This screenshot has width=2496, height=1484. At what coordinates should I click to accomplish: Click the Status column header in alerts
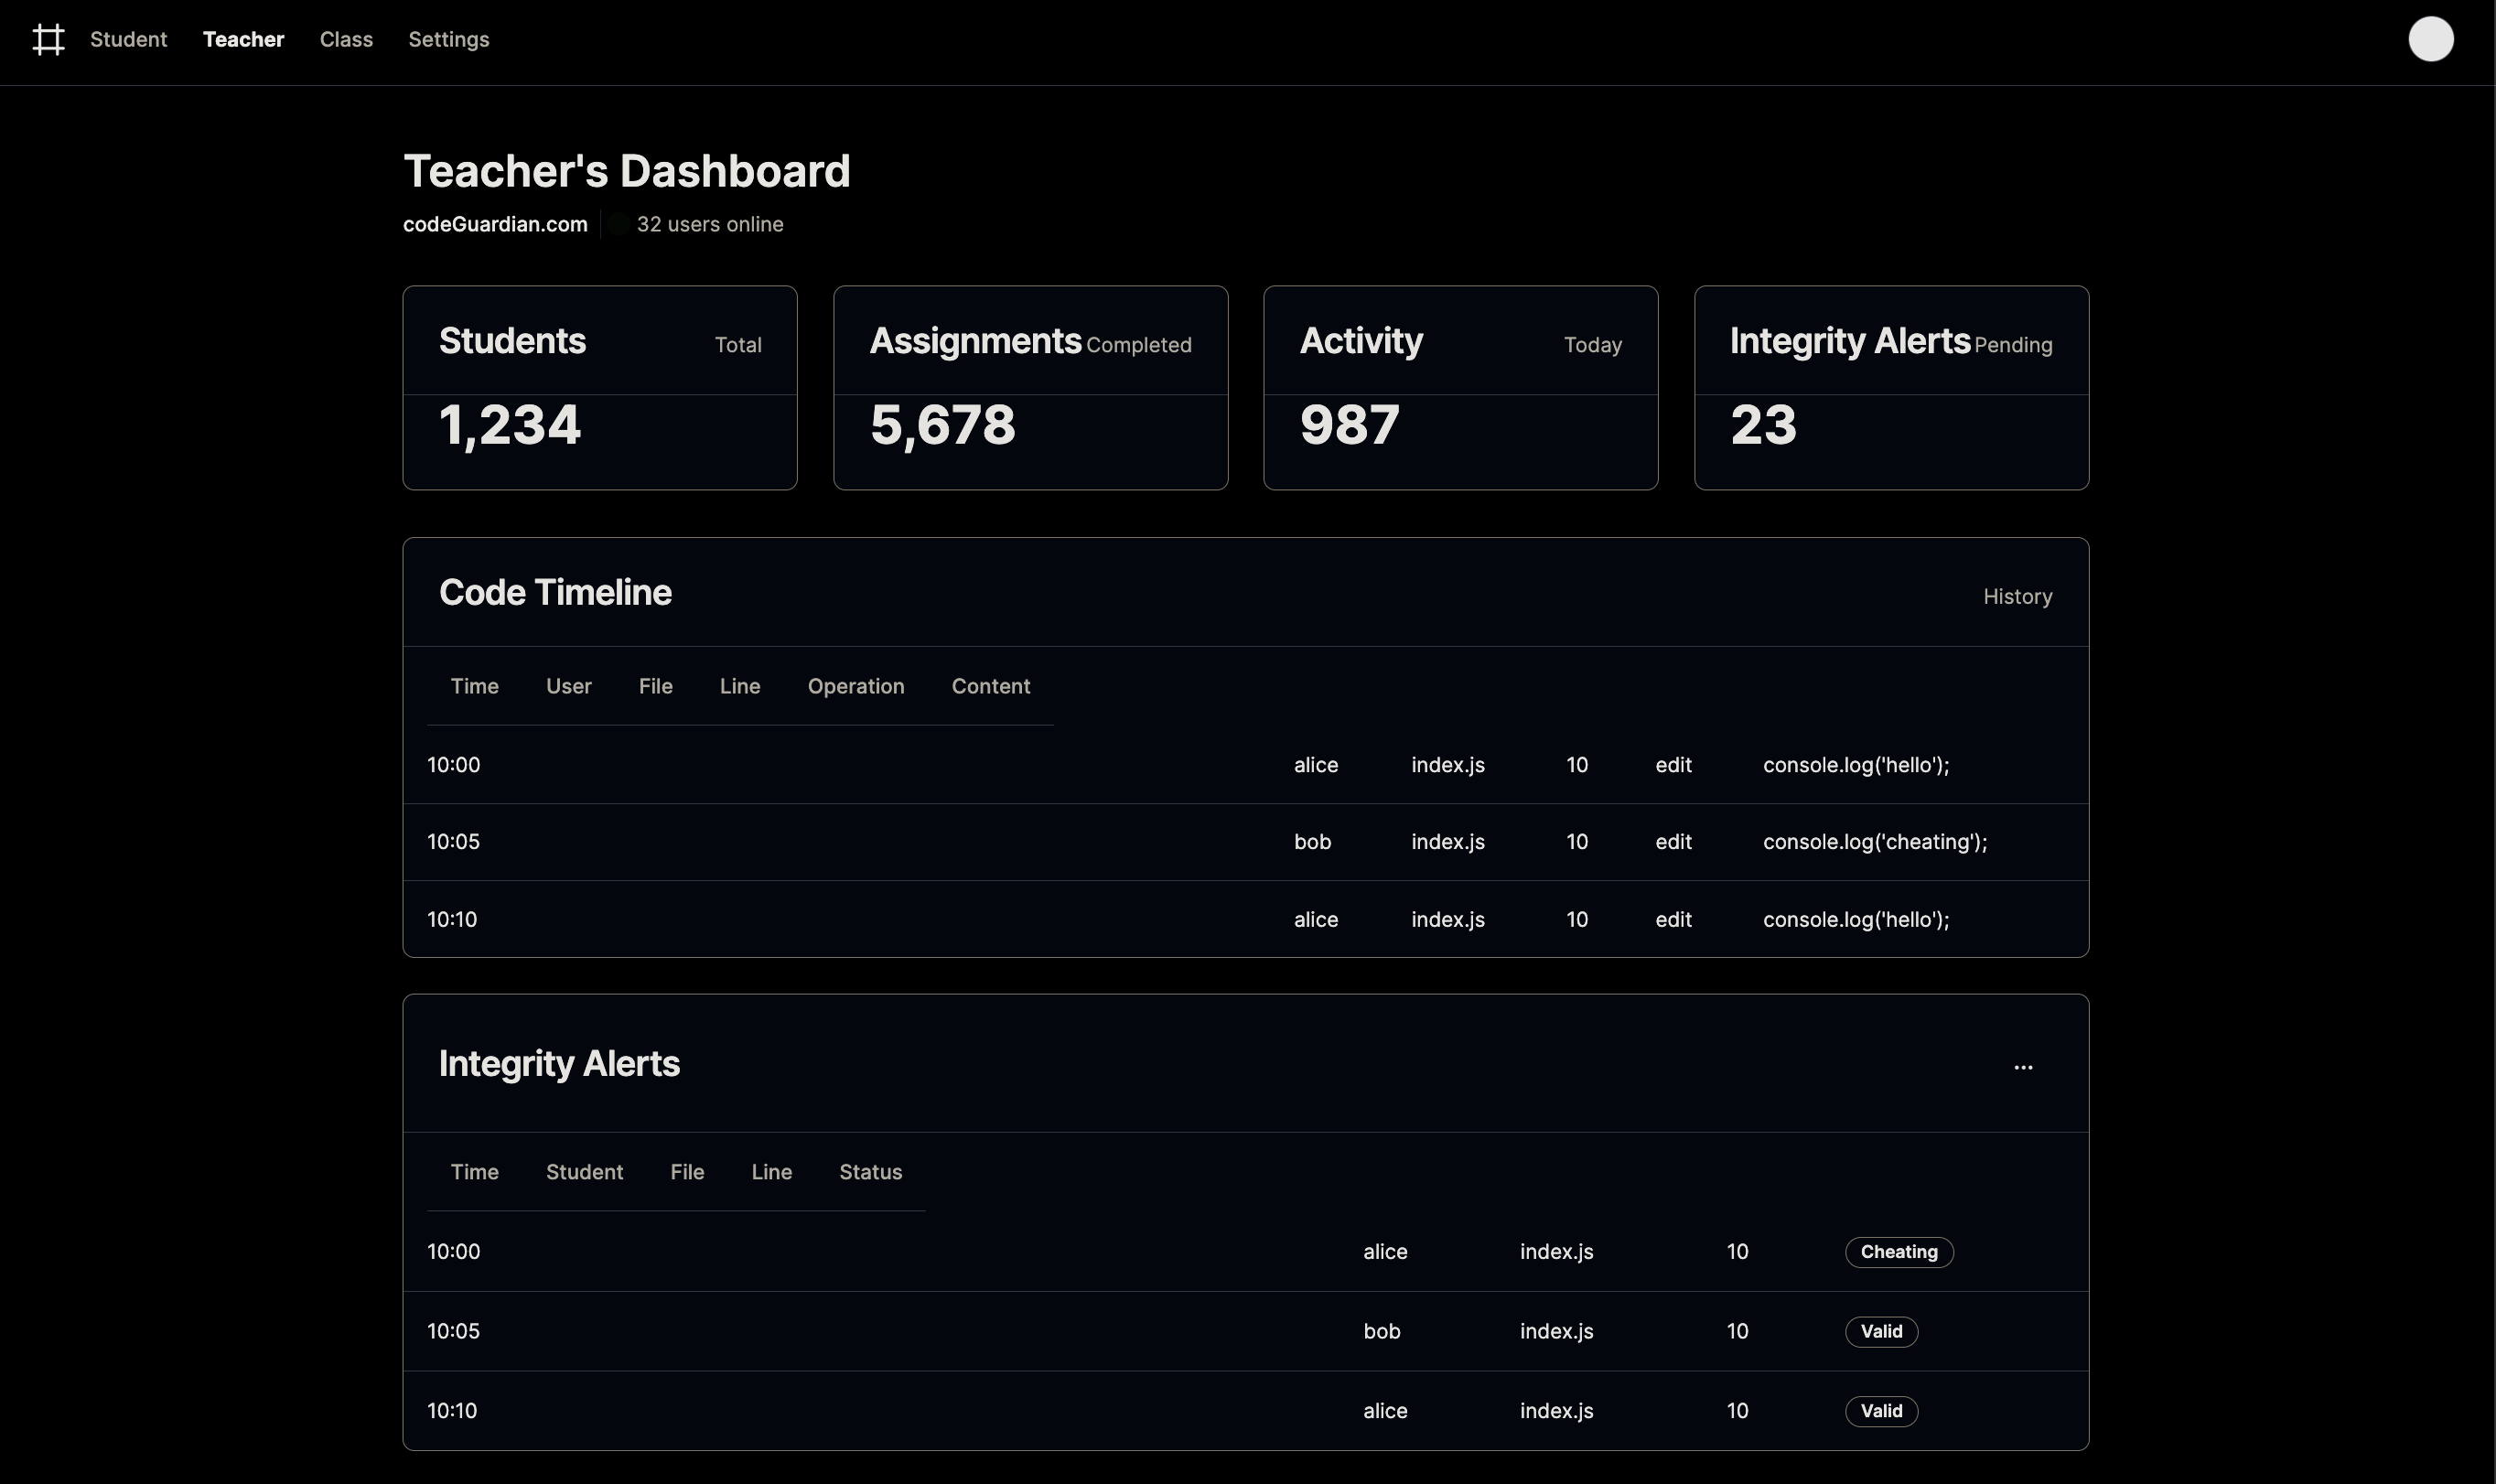pyautogui.click(x=870, y=1172)
